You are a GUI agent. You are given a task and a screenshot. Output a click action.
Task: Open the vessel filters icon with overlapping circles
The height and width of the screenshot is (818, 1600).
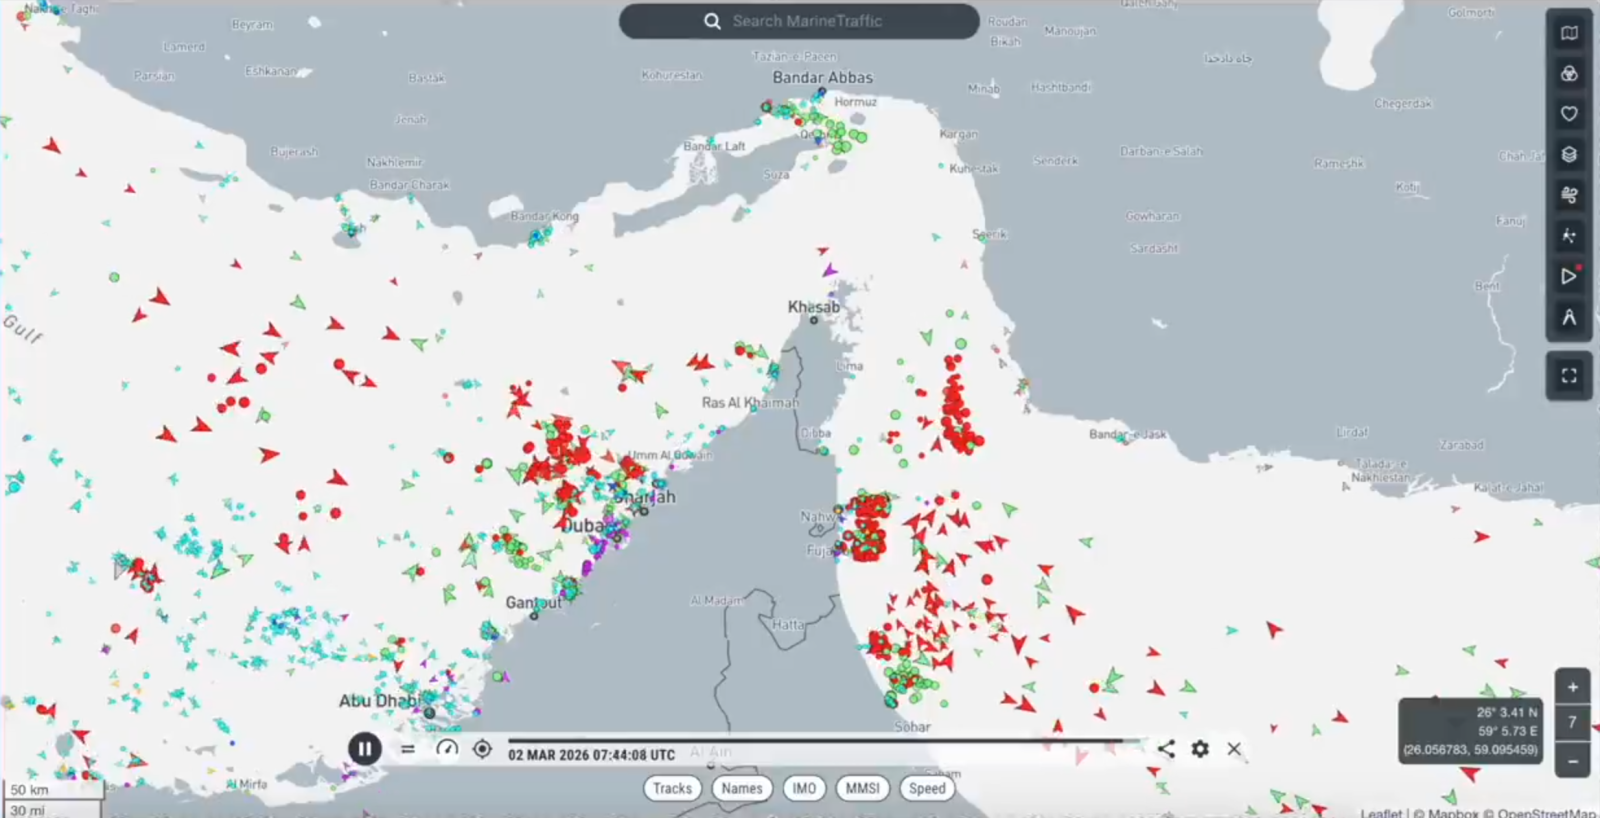point(1569,74)
